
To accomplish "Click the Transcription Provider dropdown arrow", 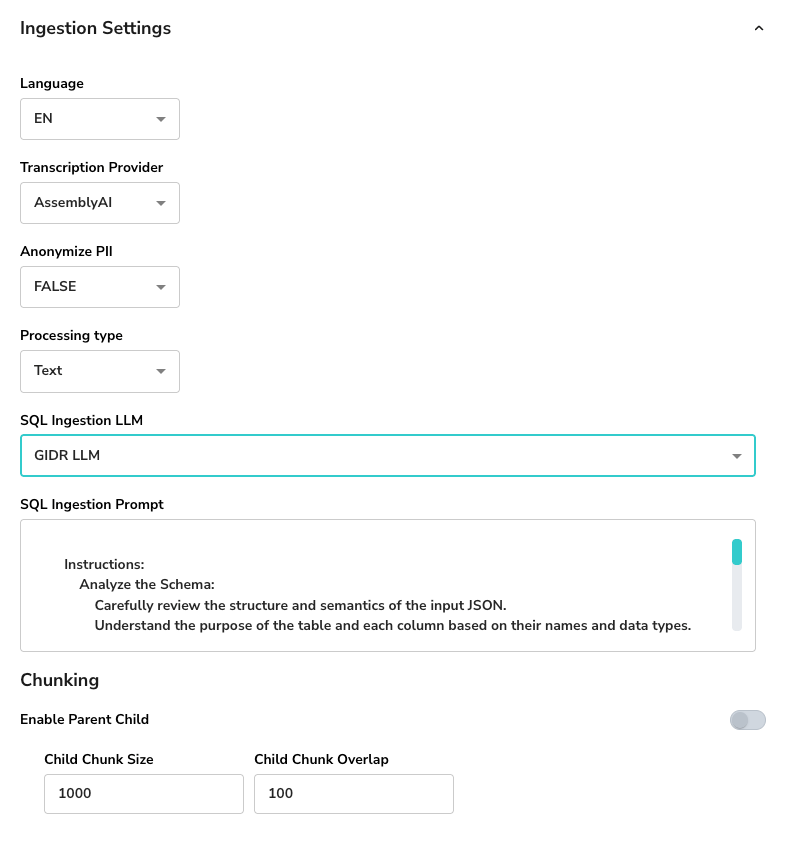I will (161, 202).
